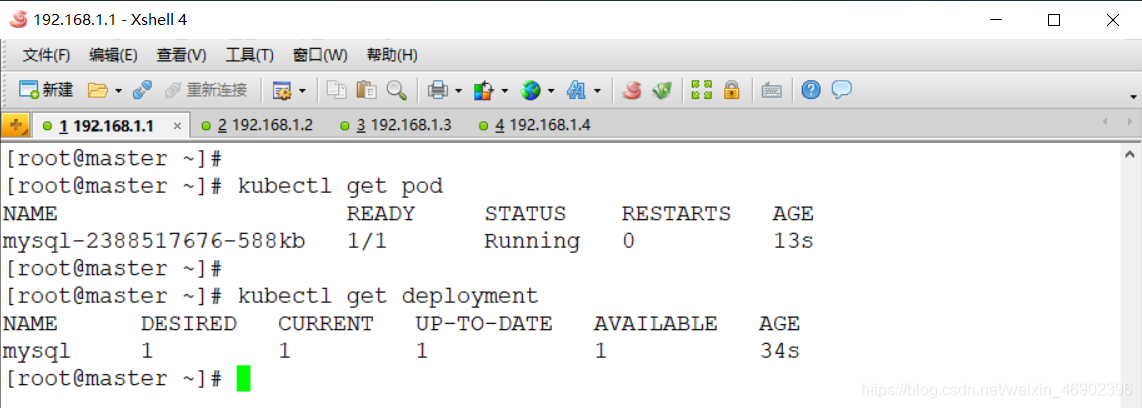Viewport: 1142px width, 408px height.
Task: Open the Help question mark icon
Action: 811,90
